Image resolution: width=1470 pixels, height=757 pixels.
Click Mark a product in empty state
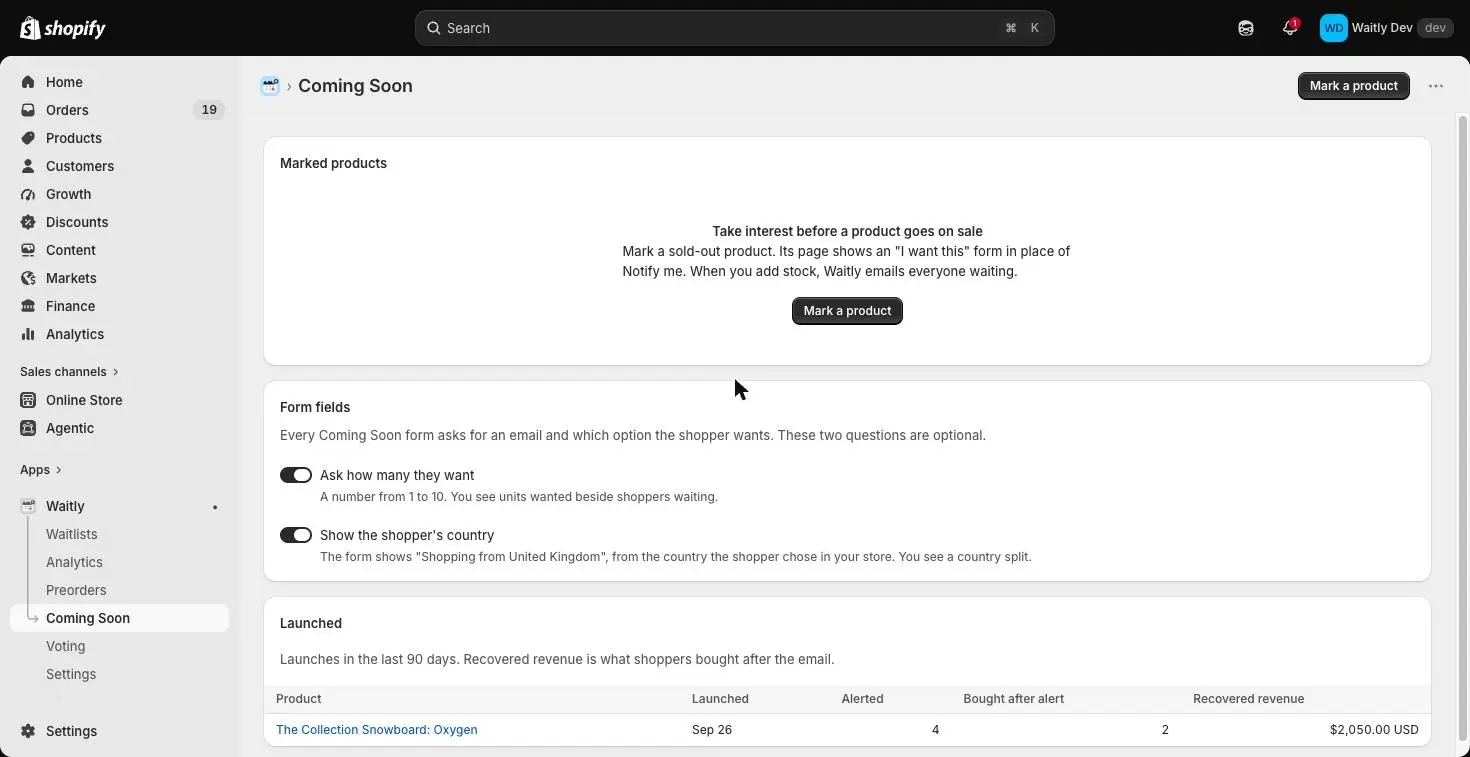coord(847,311)
